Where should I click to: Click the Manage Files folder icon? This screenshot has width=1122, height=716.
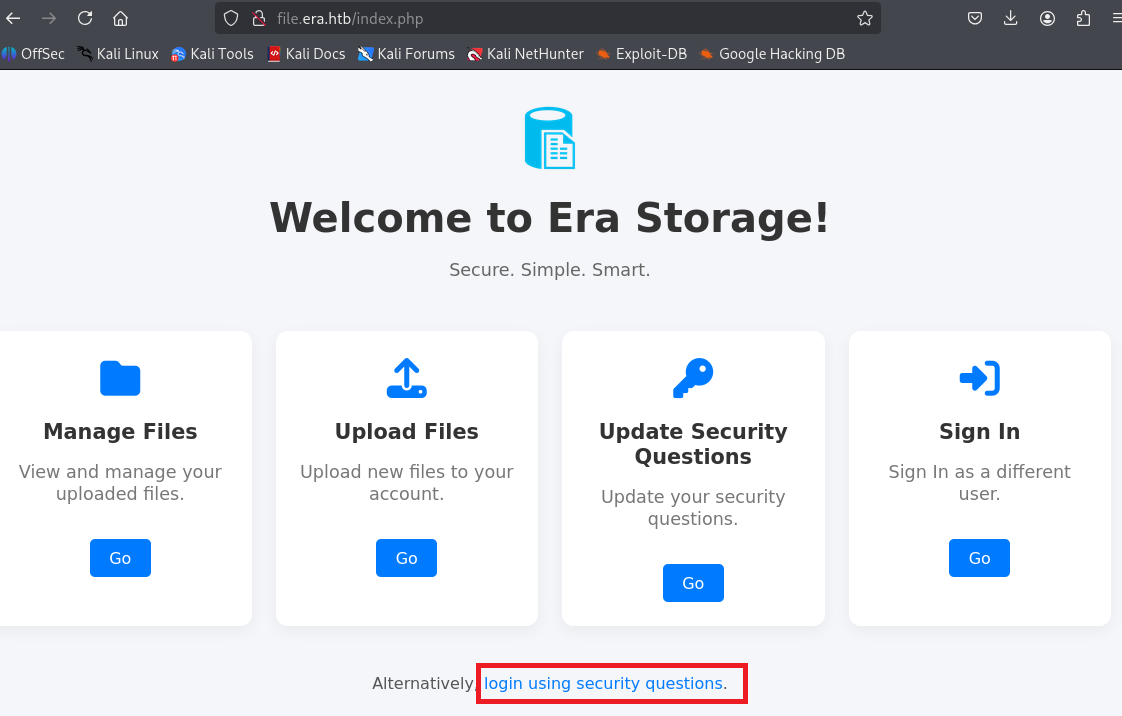(120, 379)
